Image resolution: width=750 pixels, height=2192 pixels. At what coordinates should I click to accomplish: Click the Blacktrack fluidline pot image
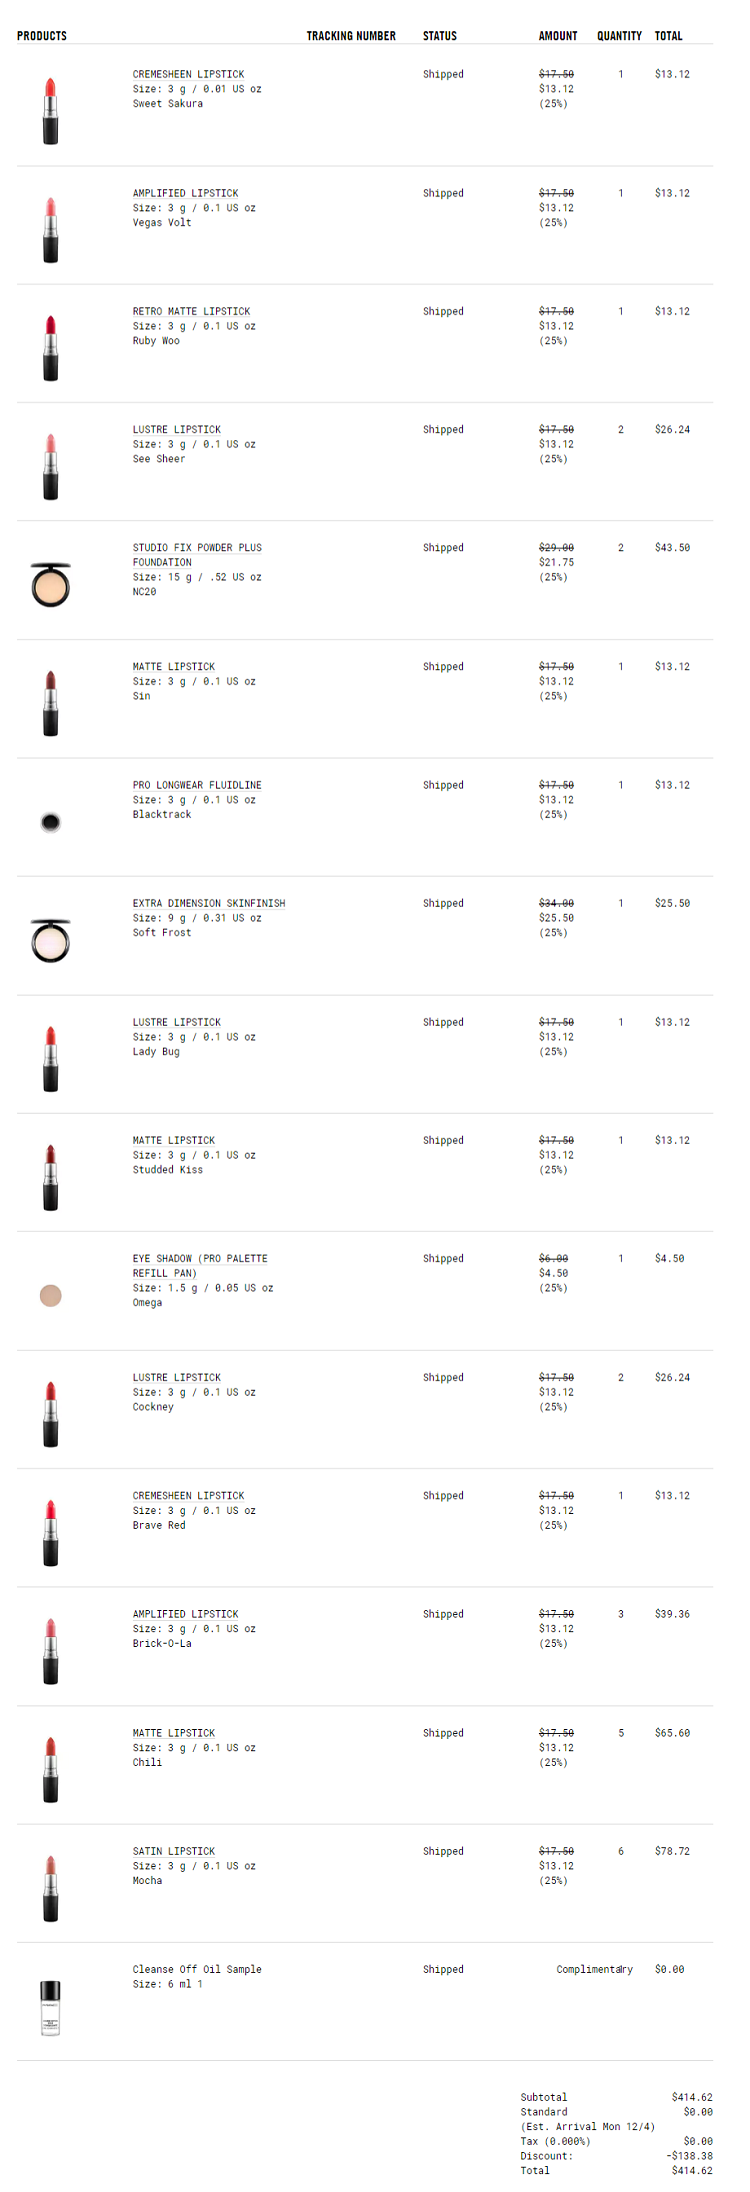point(50,822)
